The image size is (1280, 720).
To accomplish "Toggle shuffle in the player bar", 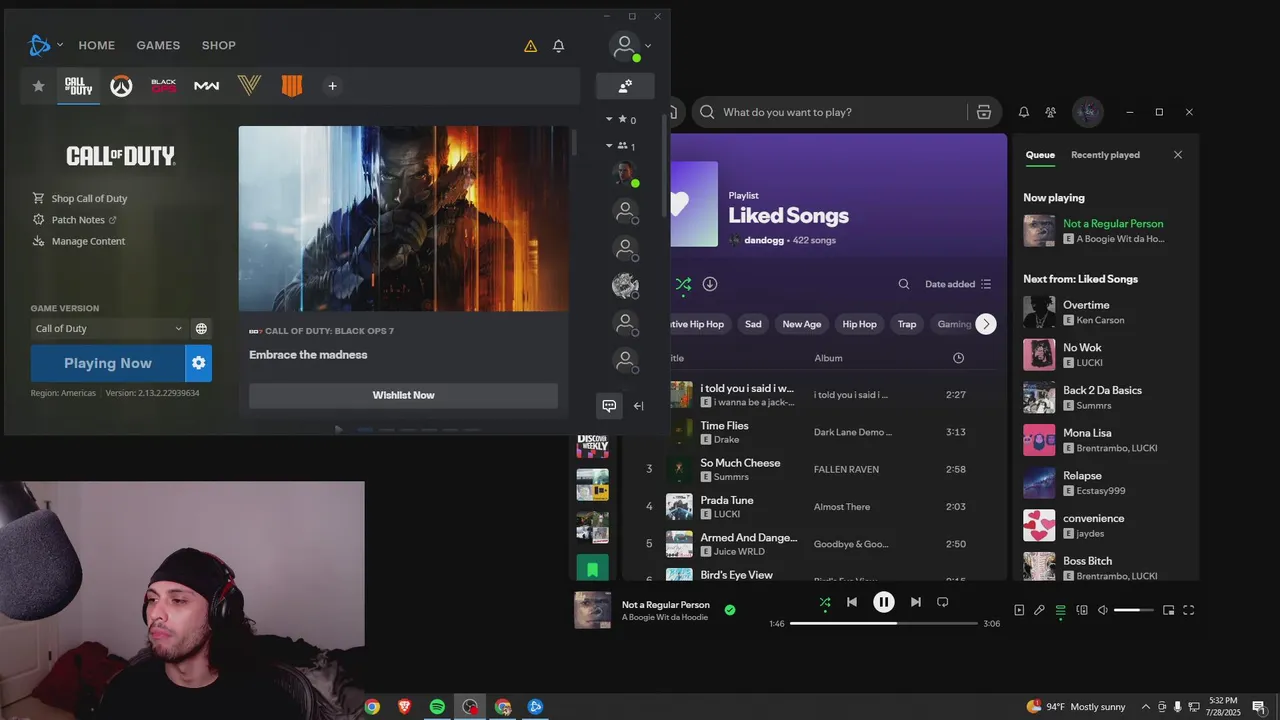I will tap(825, 602).
